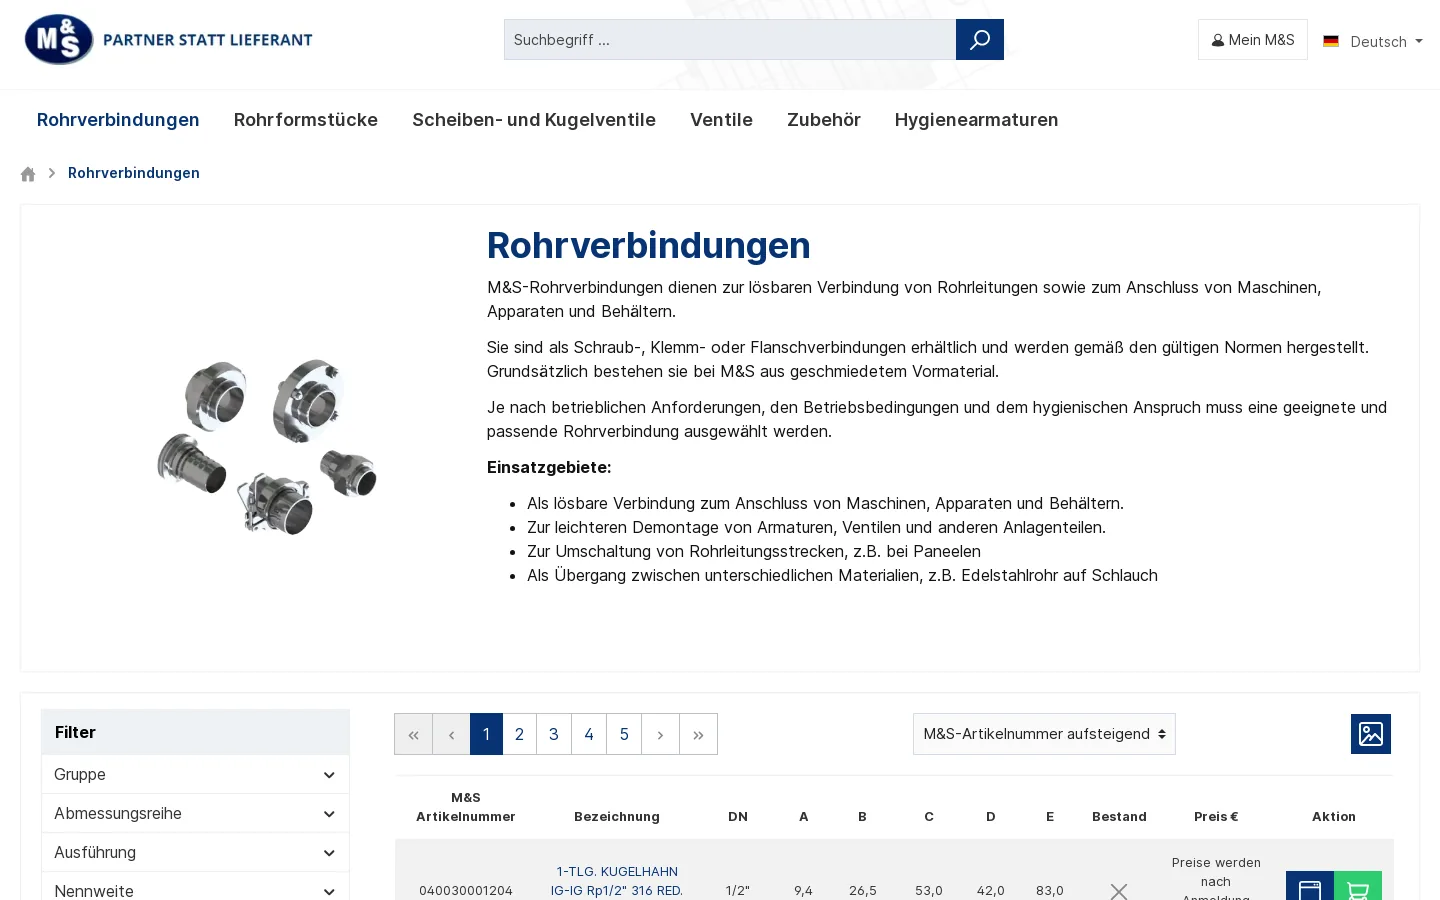Go to next page arrow

tap(660, 734)
